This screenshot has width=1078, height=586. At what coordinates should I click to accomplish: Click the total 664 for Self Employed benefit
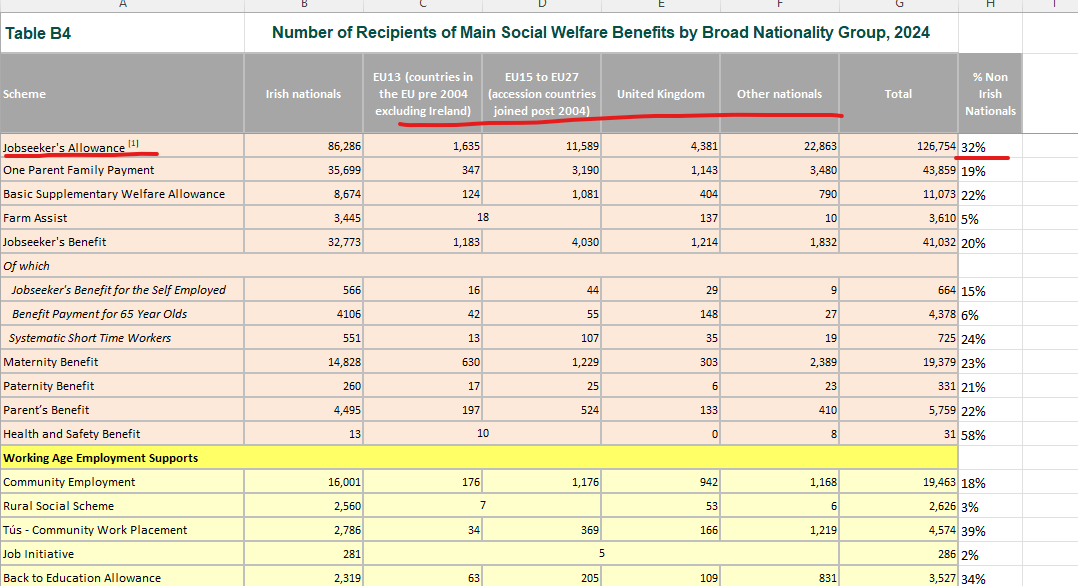(899, 290)
